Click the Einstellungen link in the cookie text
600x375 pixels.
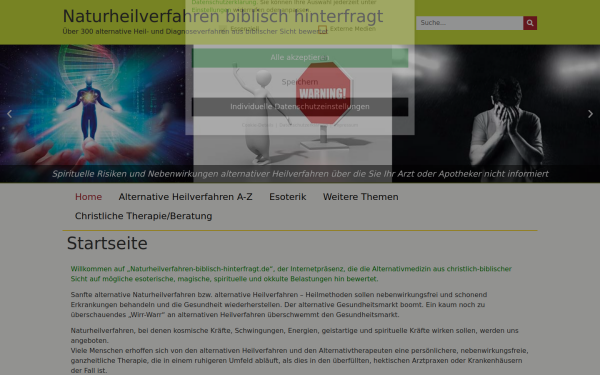(x=211, y=10)
